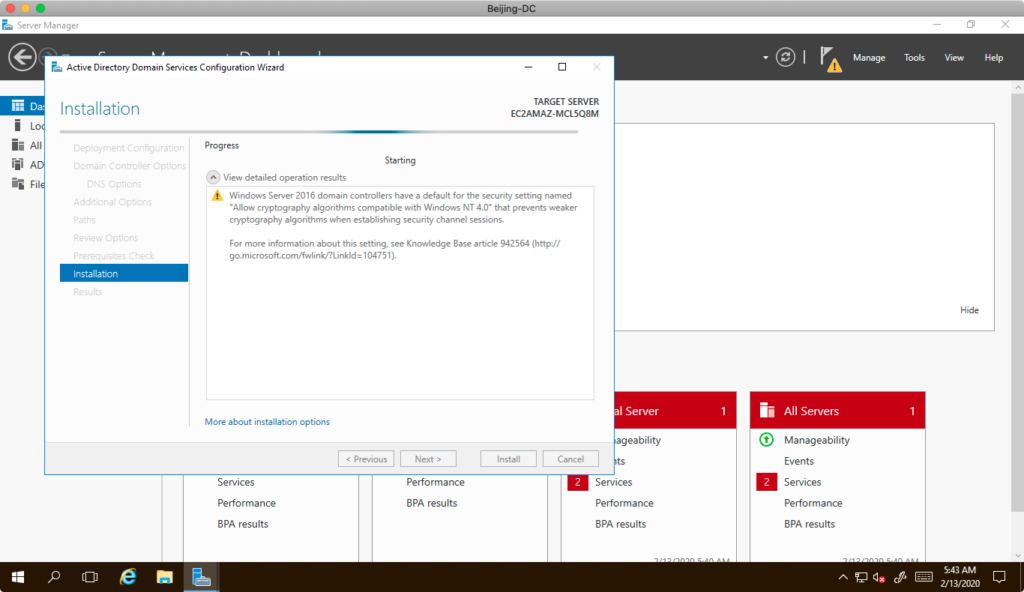Click the All Servers manageability green icon
1024x592 pixels.
[767, 440]
